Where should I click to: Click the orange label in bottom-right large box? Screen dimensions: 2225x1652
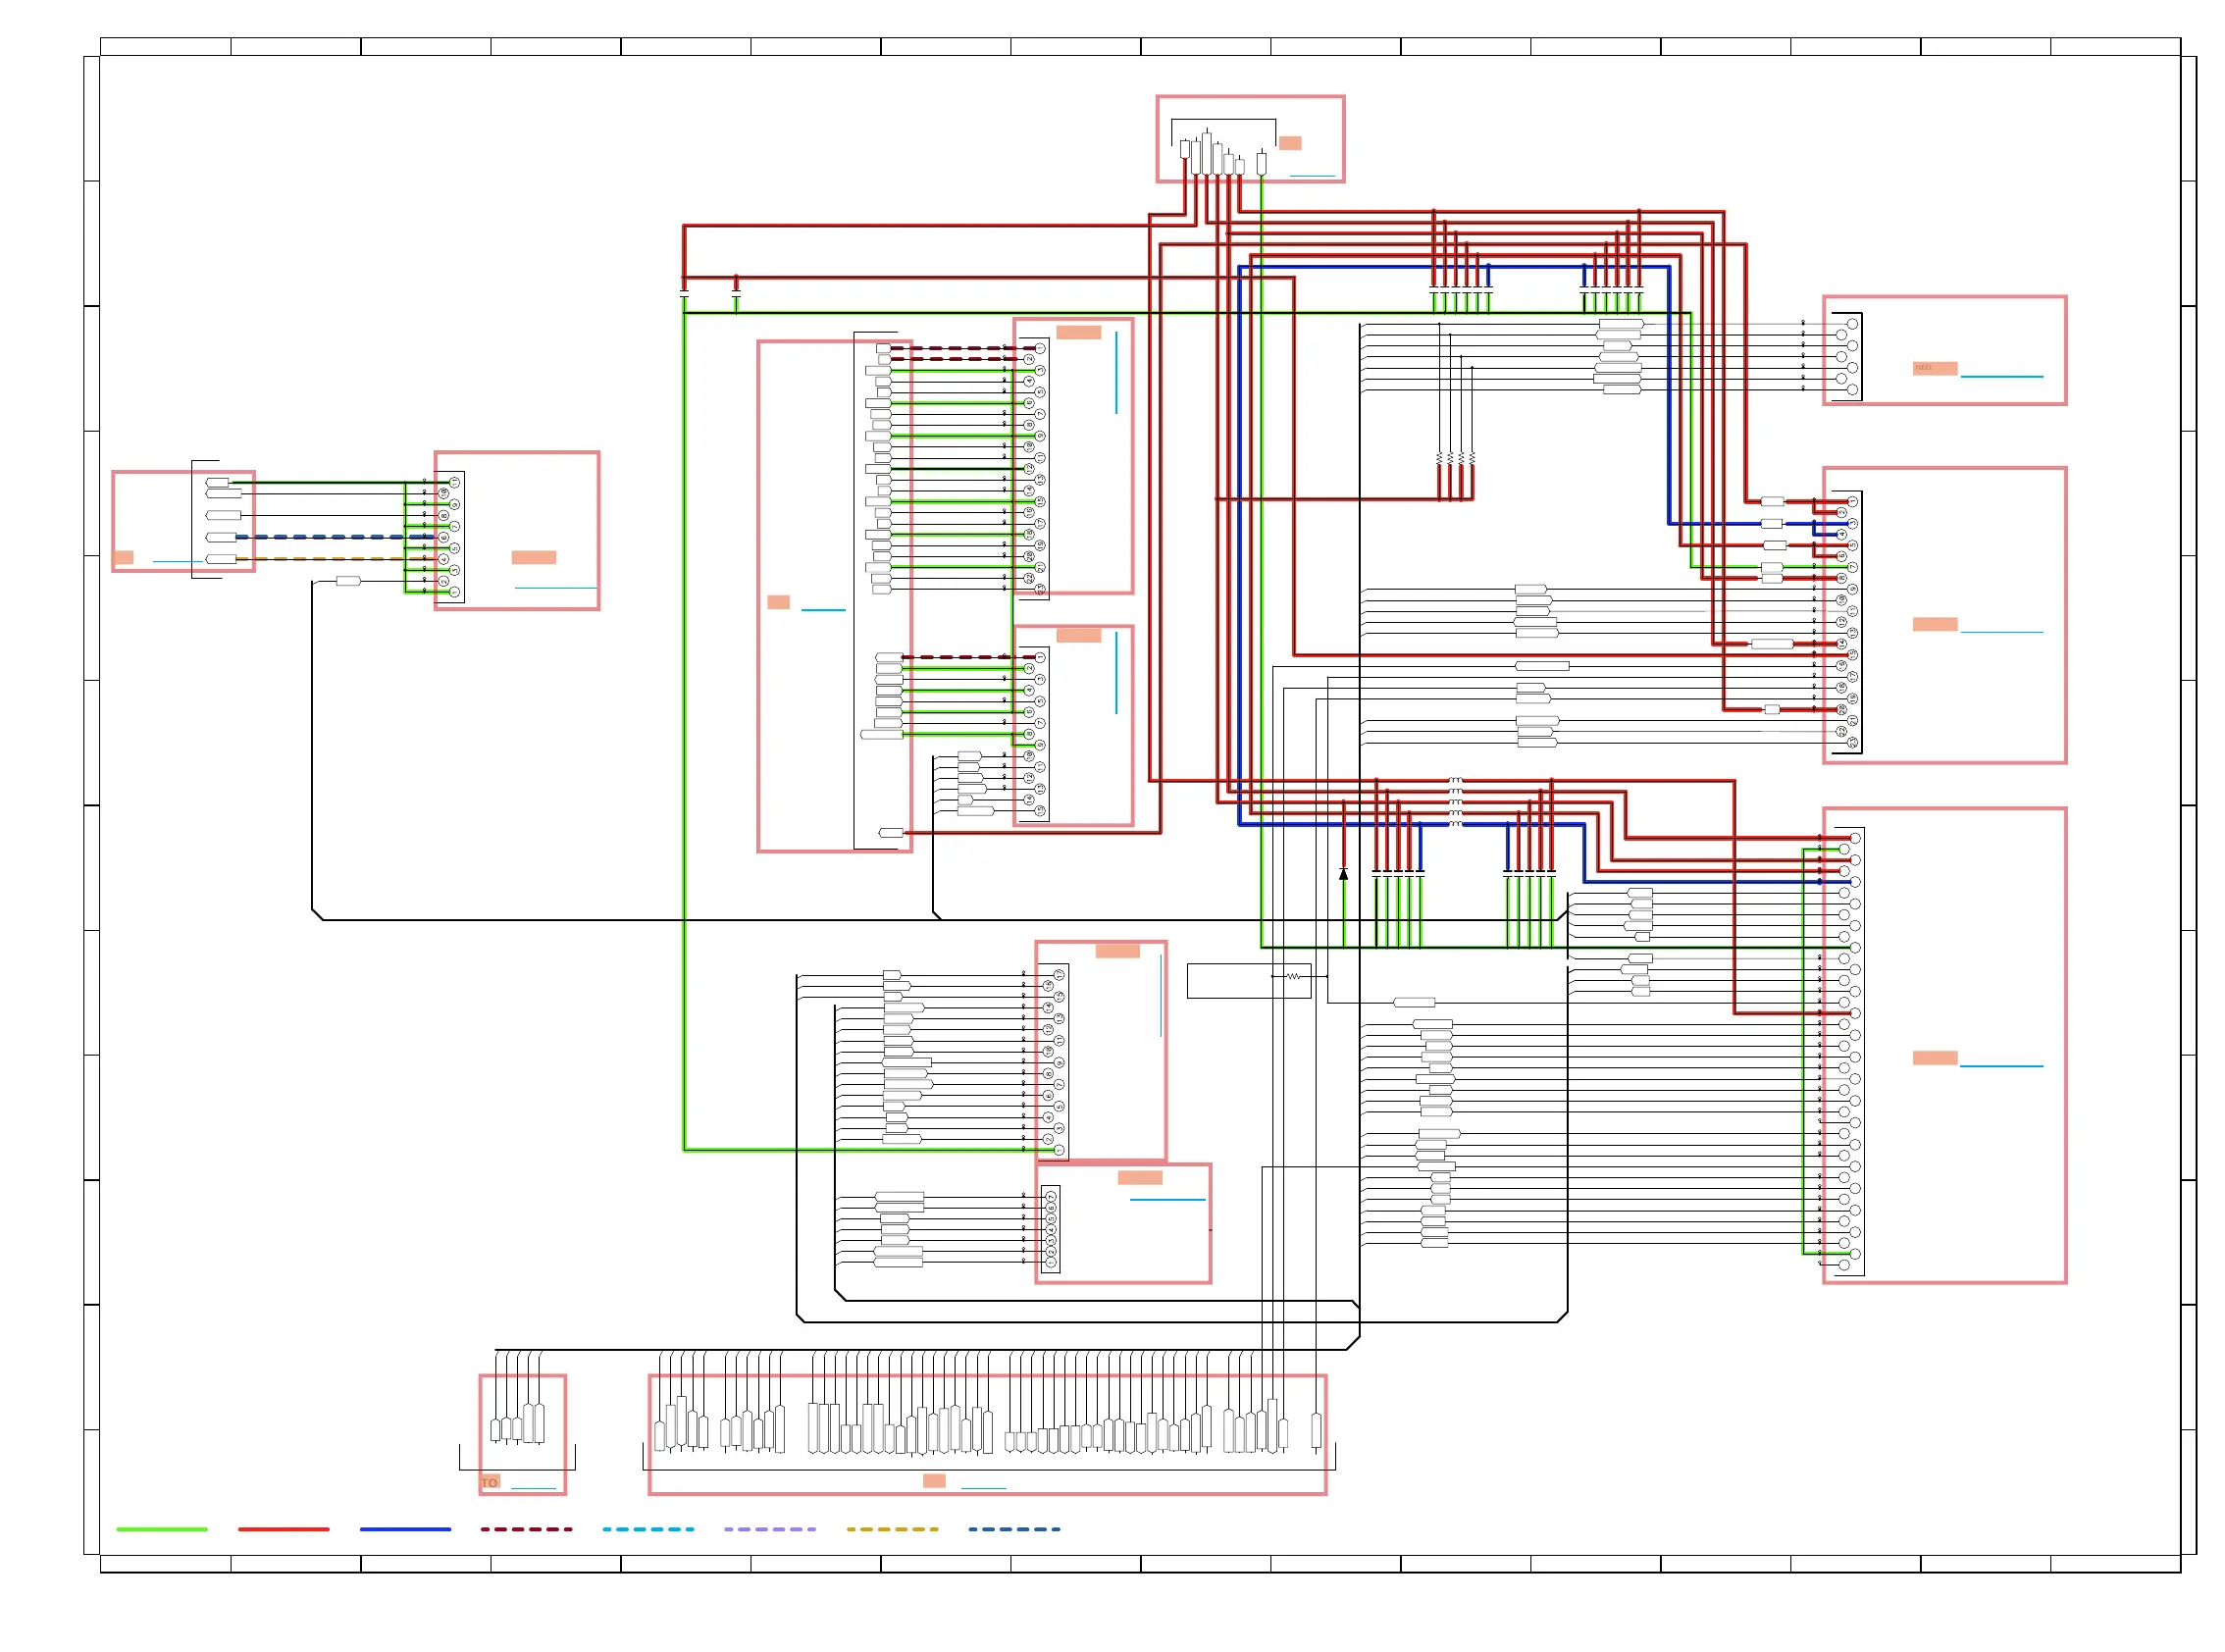pyautogui.click(x=1934, y=1058)
